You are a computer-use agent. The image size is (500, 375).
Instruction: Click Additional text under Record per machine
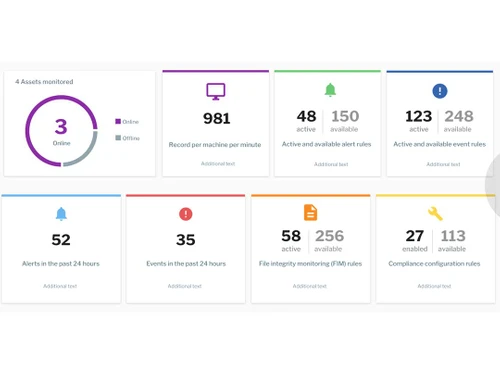point(218,164)
